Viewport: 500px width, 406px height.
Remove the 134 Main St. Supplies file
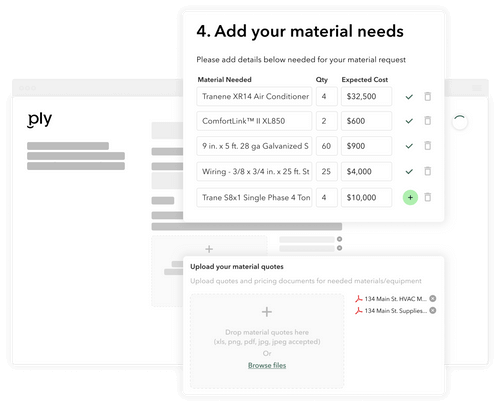point(433,310)
